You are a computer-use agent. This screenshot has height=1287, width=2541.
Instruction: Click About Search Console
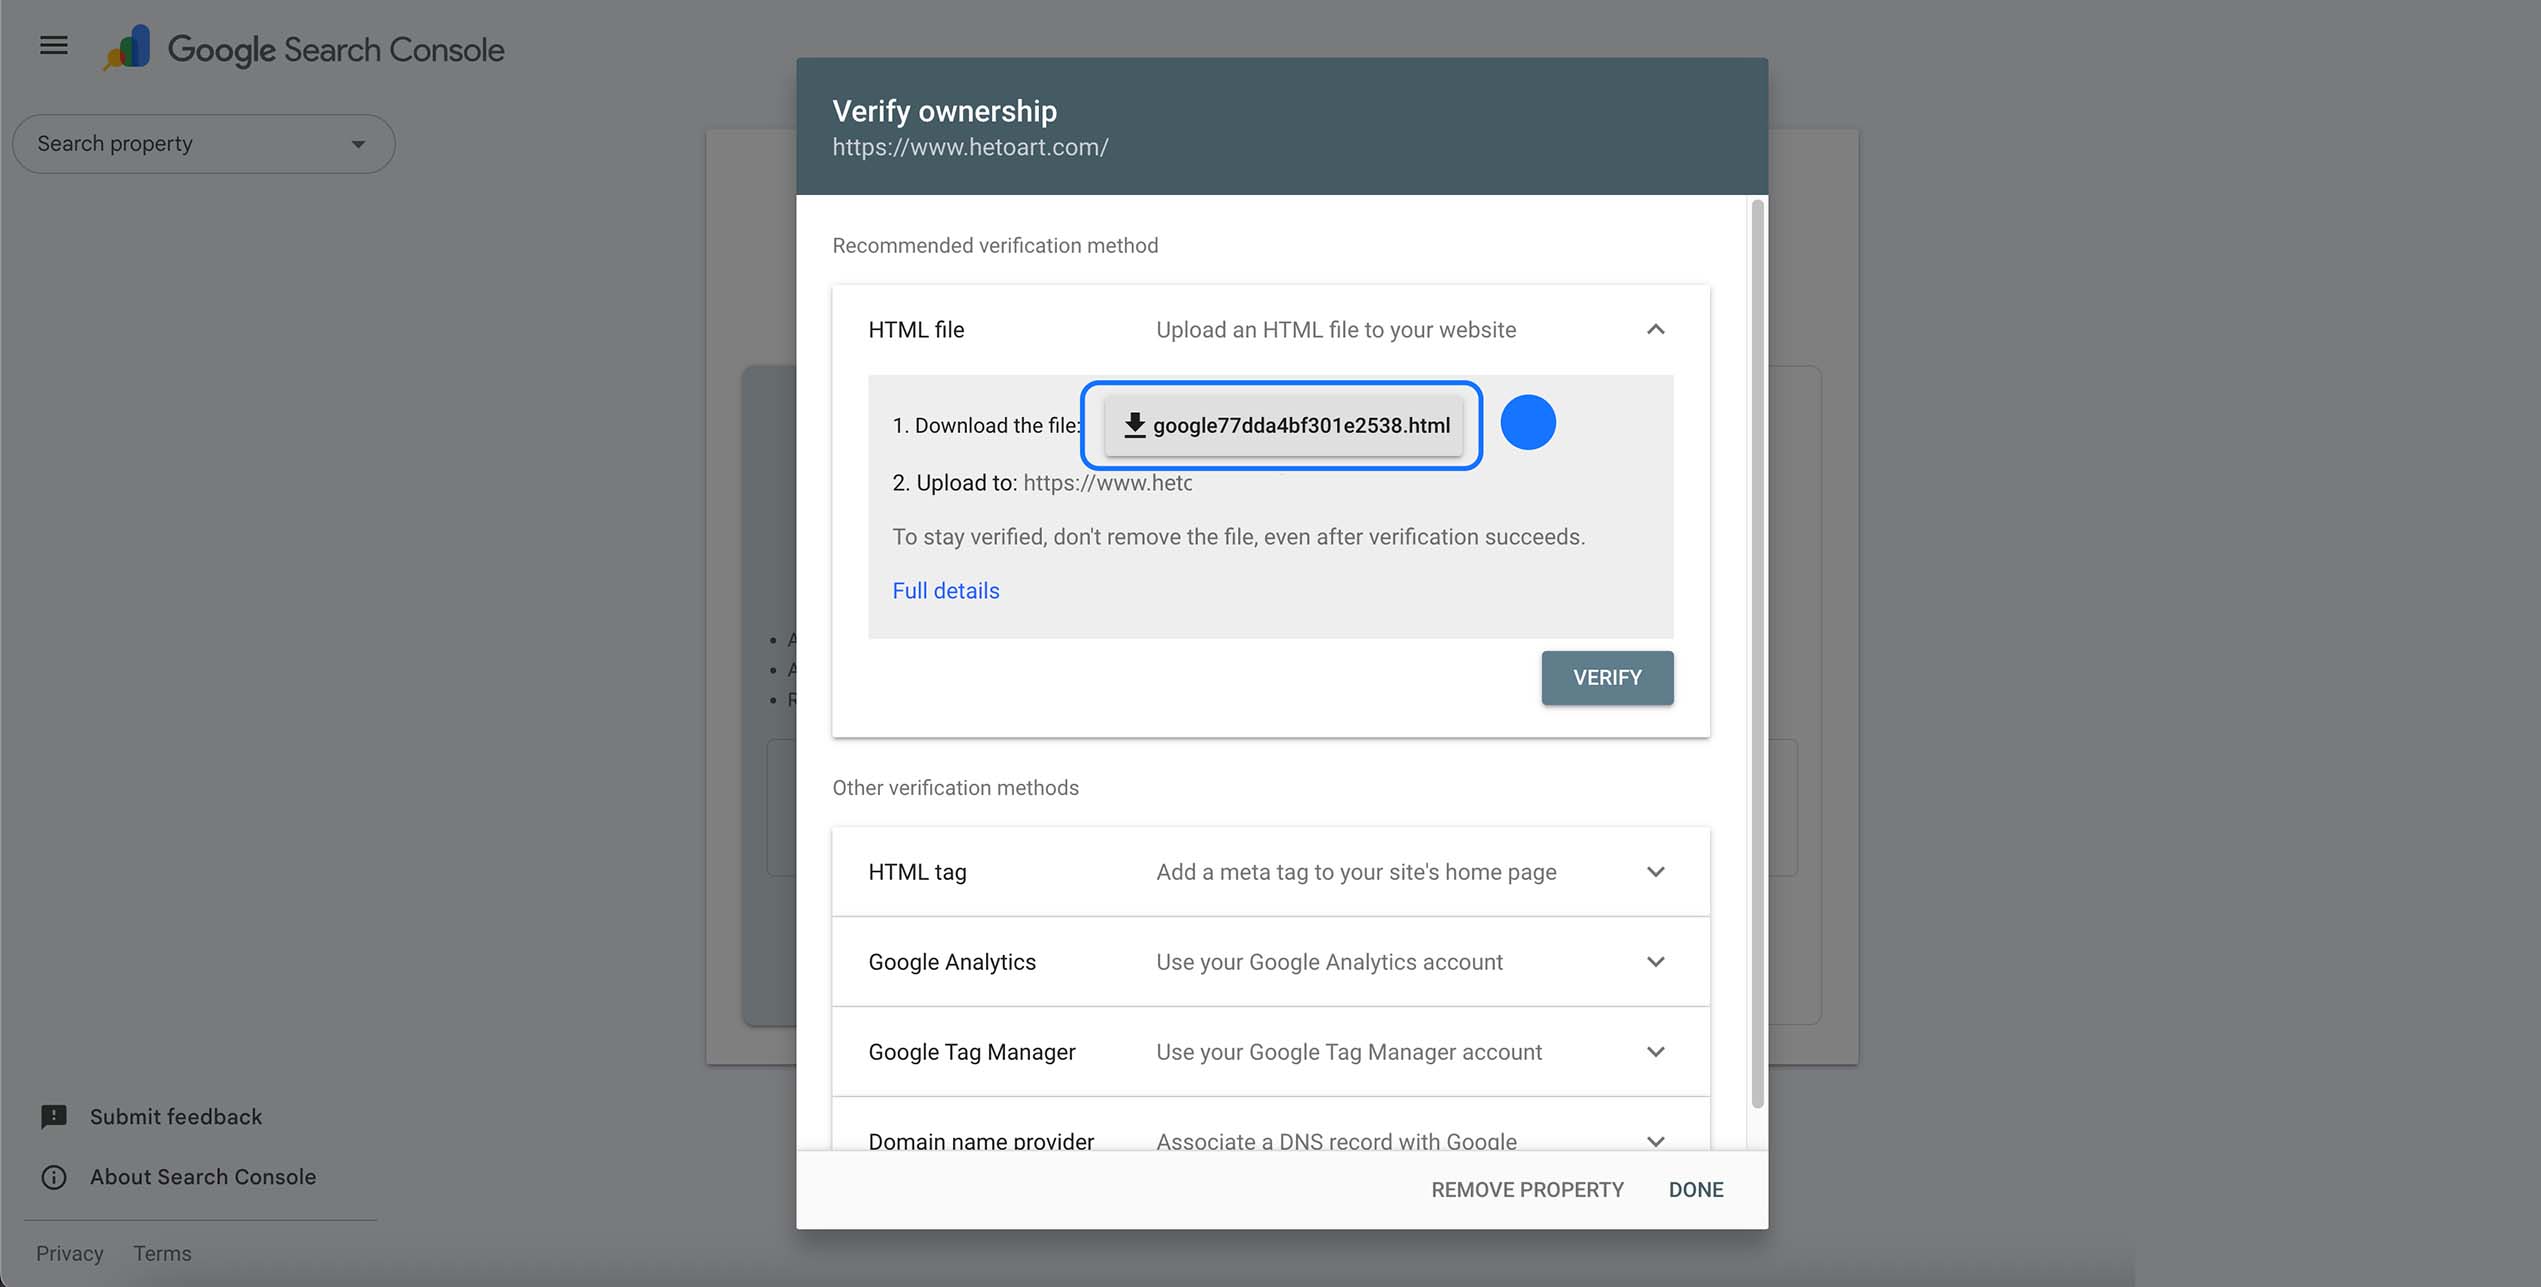[202, 1177]
